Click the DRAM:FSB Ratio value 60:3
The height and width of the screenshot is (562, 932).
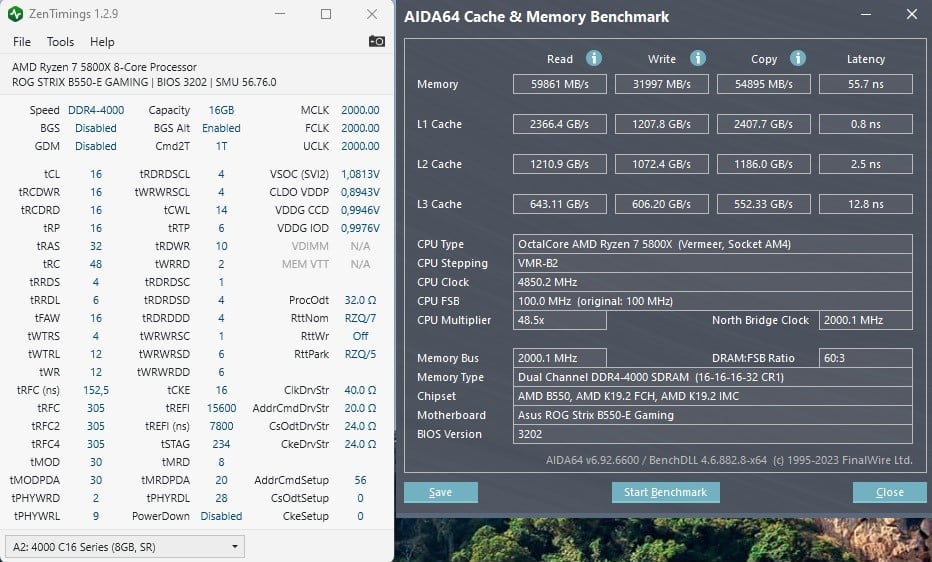[x=865, y=358]
